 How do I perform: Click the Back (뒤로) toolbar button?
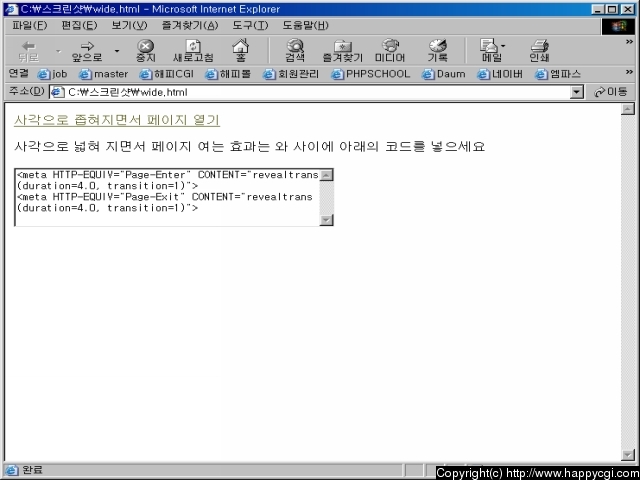pyautogui.click(x=29, y=51)
